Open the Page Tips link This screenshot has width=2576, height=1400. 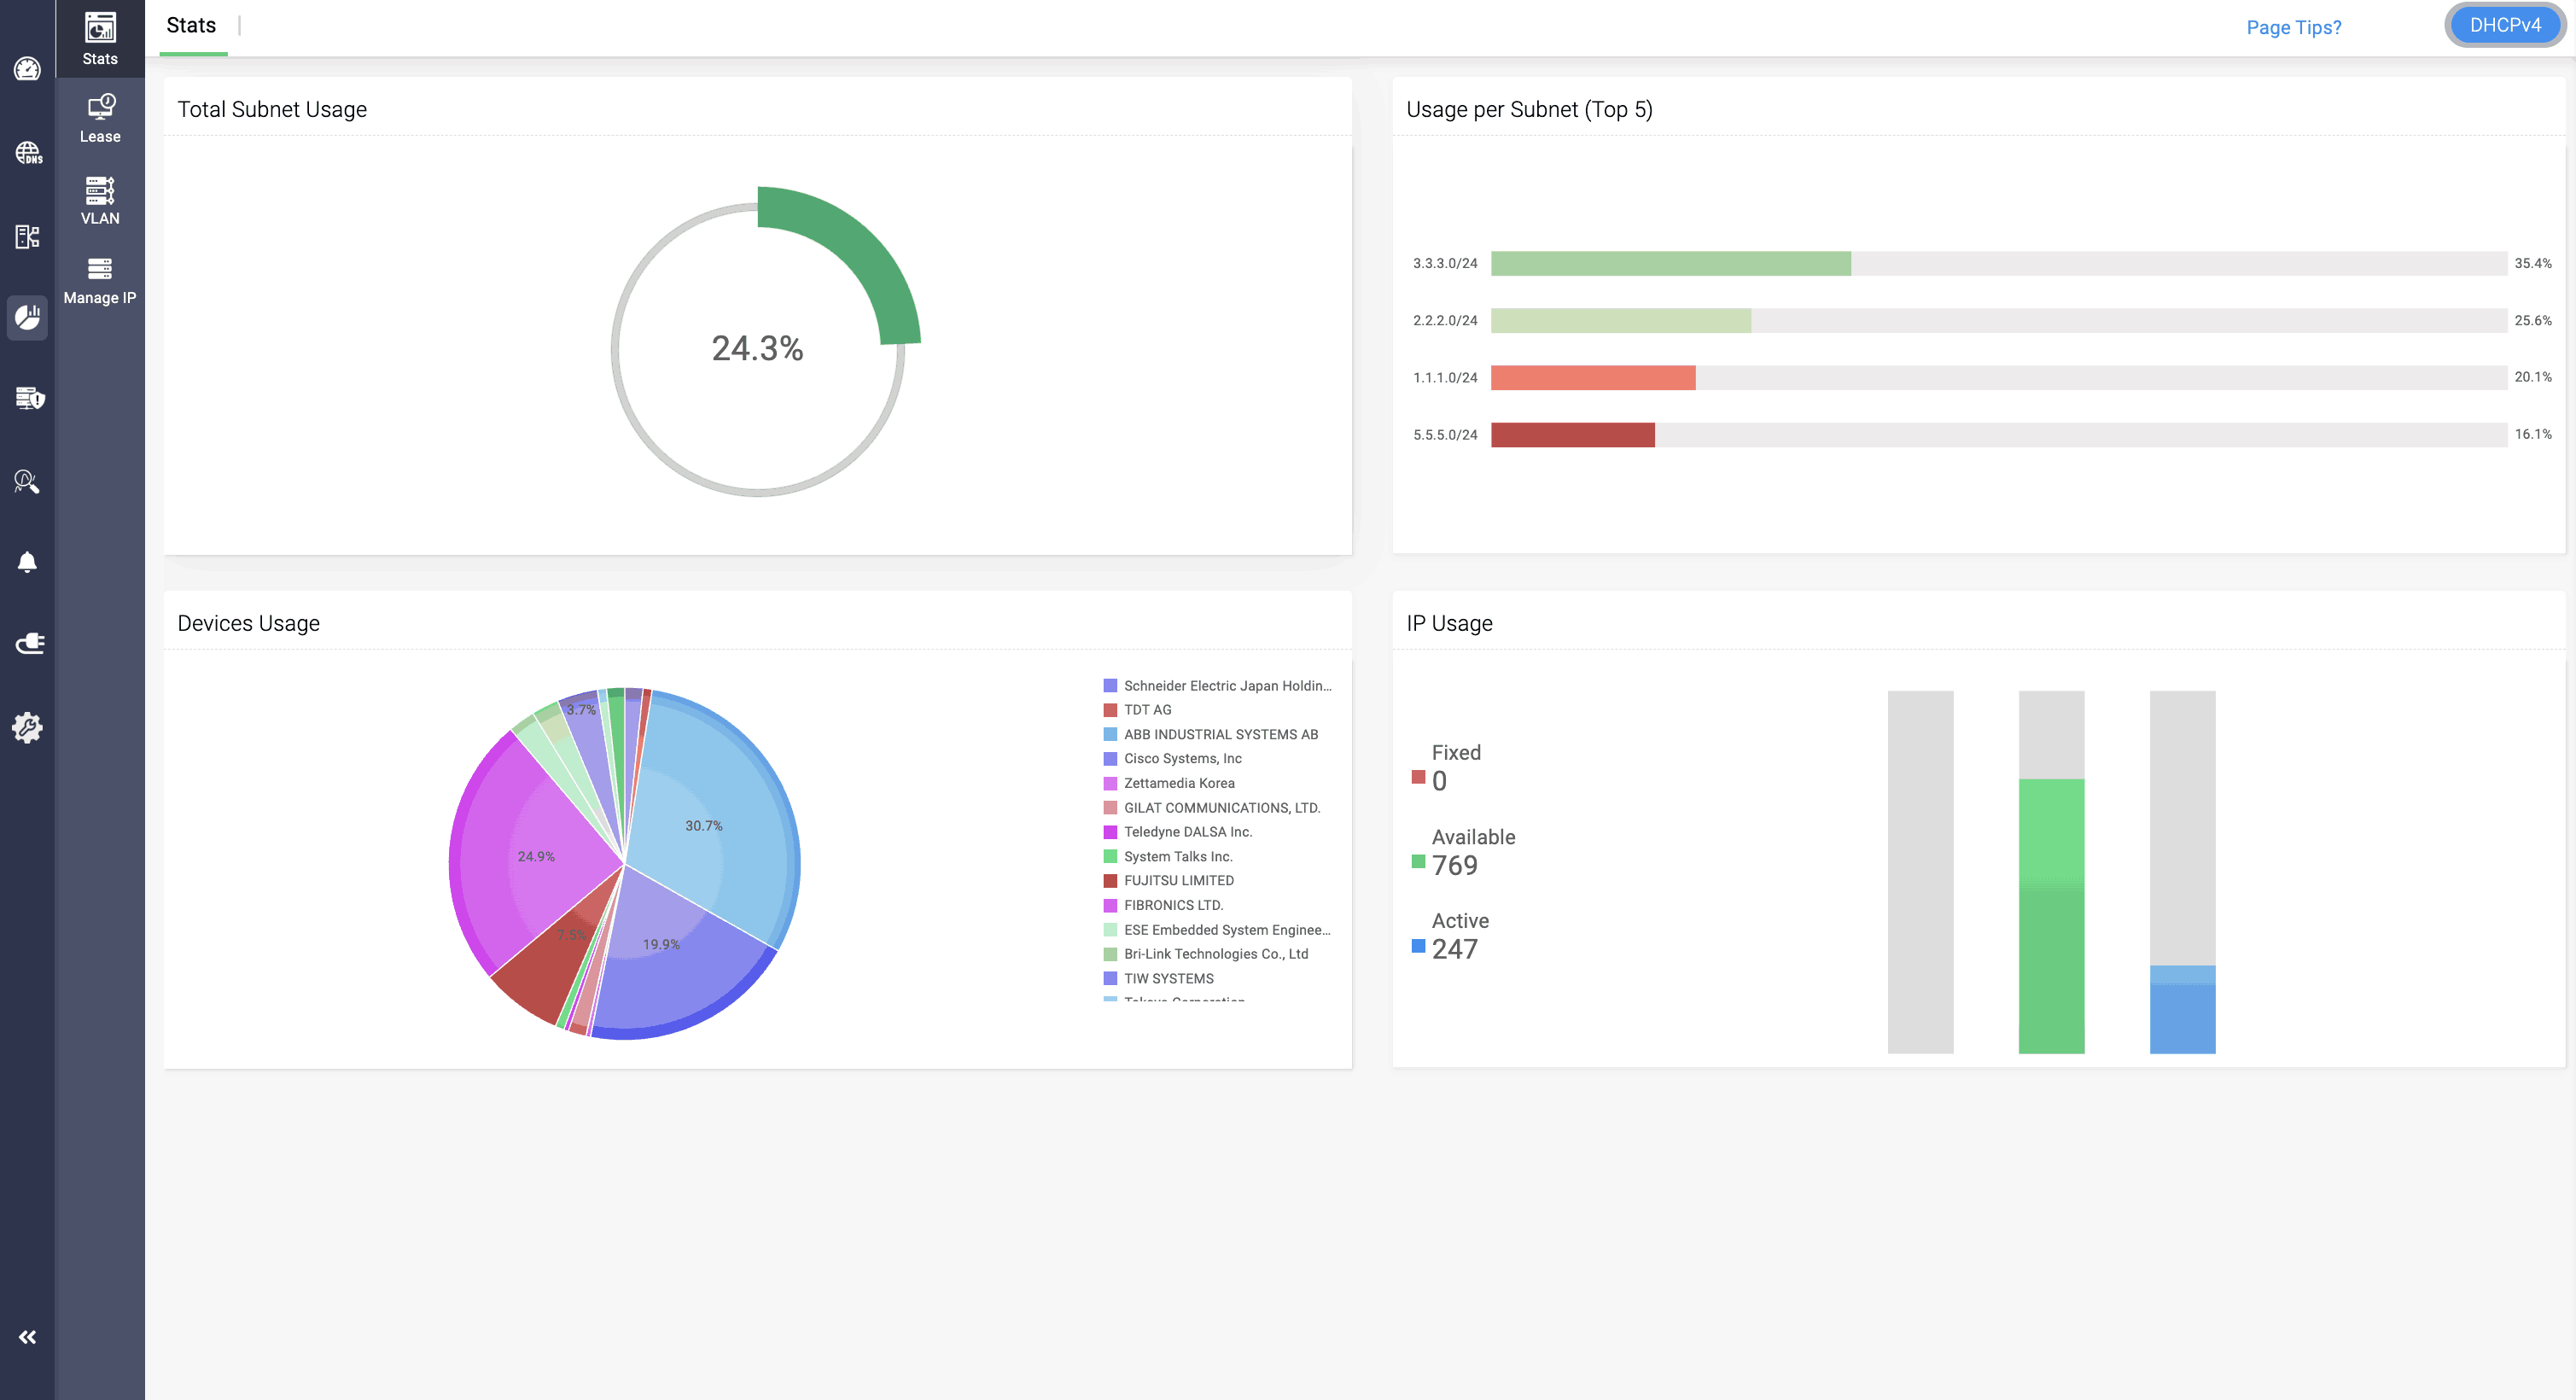[2293, 27]
